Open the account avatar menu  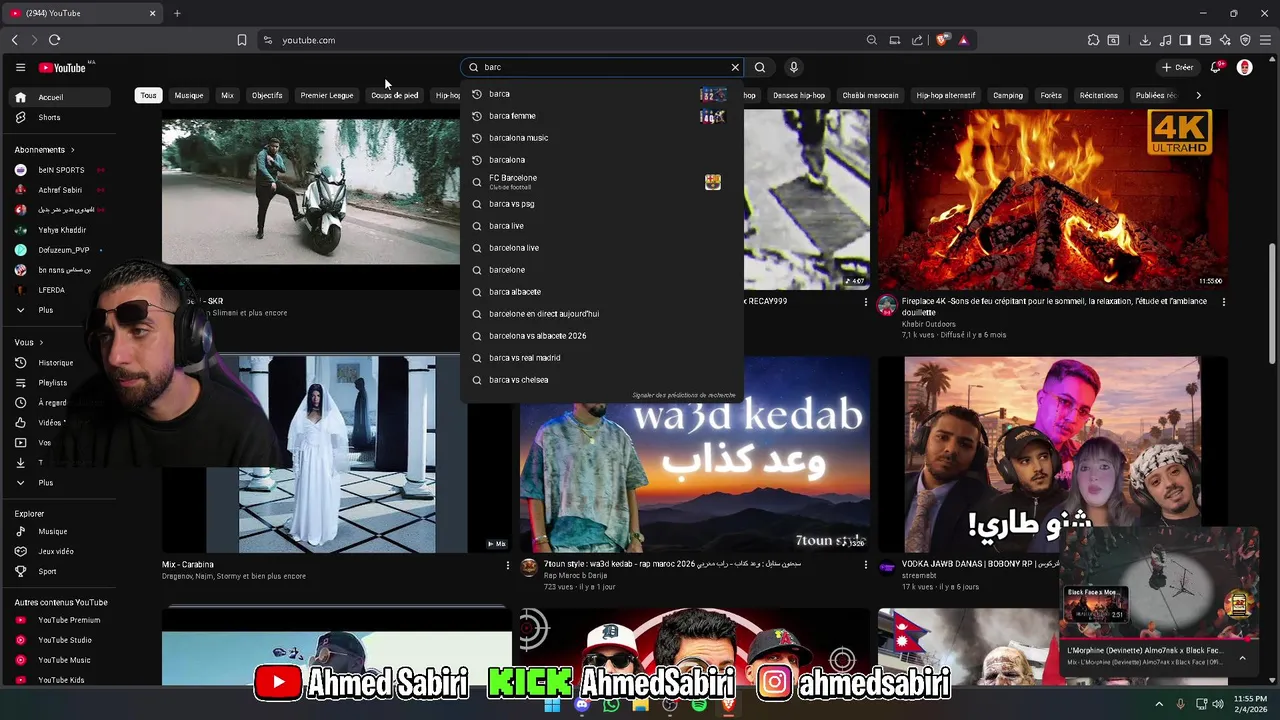[1245, 67]
